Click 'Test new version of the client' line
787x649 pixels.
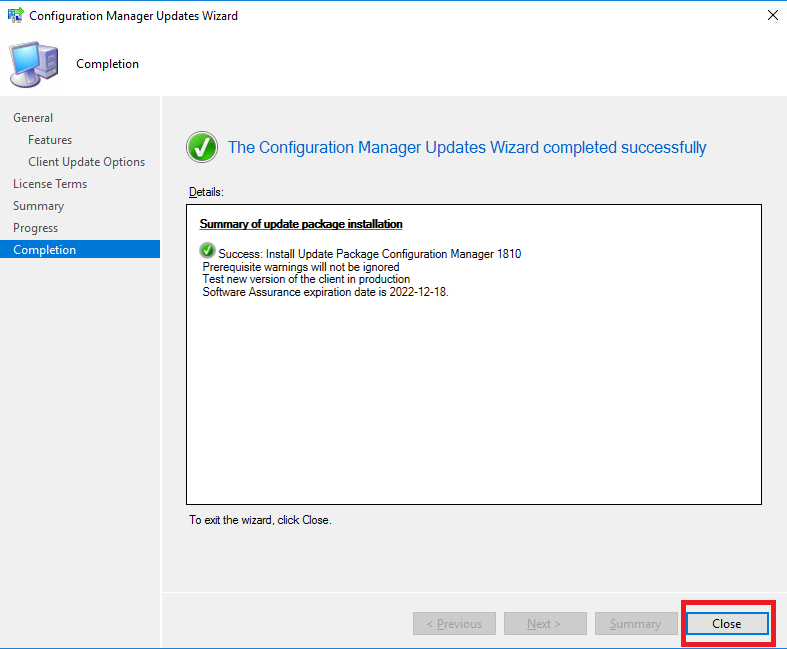pos(306,279)
